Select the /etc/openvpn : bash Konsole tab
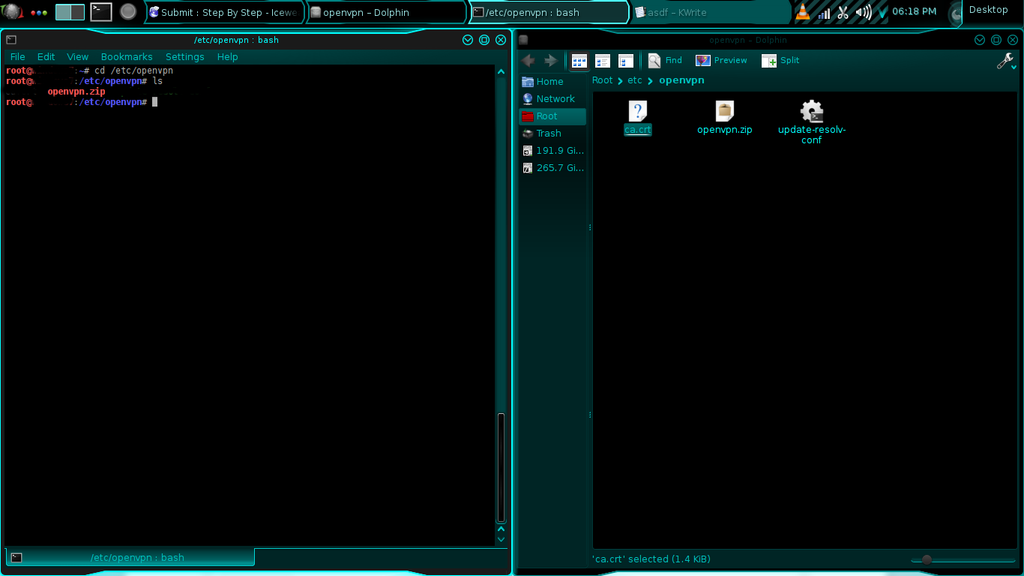 (x=130, y=557)
